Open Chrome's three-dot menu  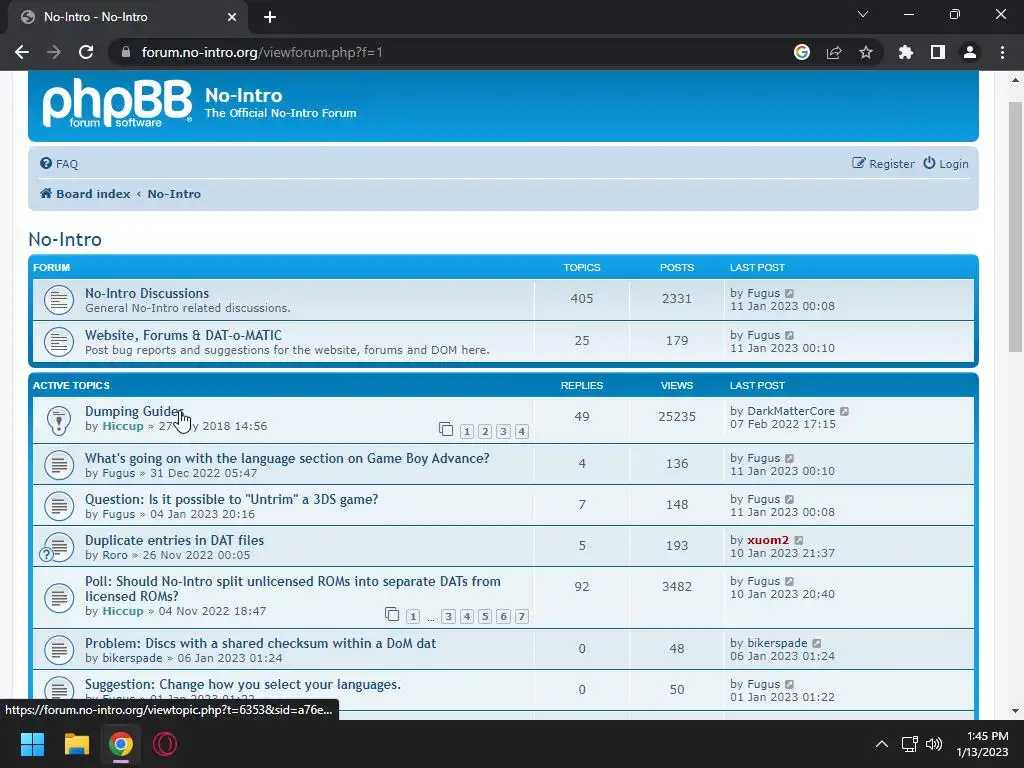click(1002, 52)
